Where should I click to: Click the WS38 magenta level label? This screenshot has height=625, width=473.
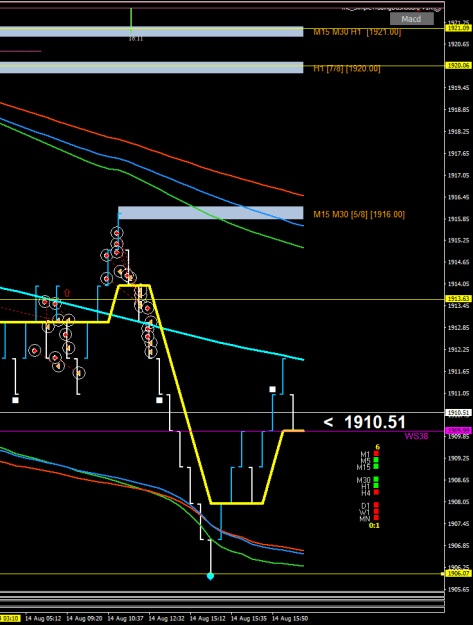coord(416,436)
